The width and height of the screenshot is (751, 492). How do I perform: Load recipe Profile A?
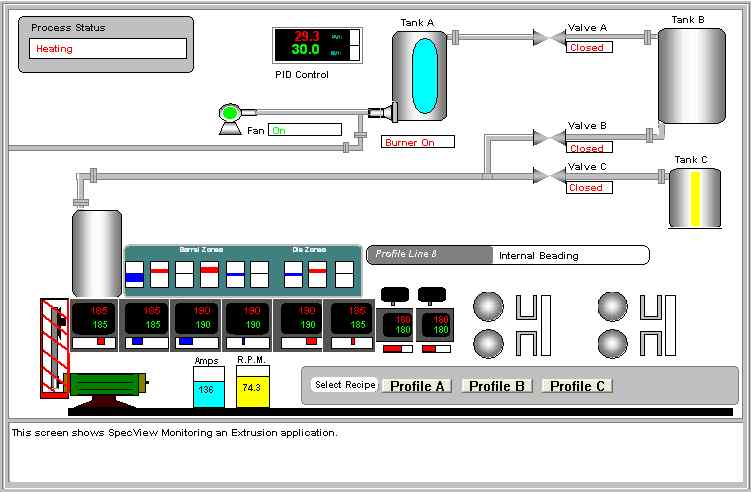pyautogui.click(x=417, y=386)
